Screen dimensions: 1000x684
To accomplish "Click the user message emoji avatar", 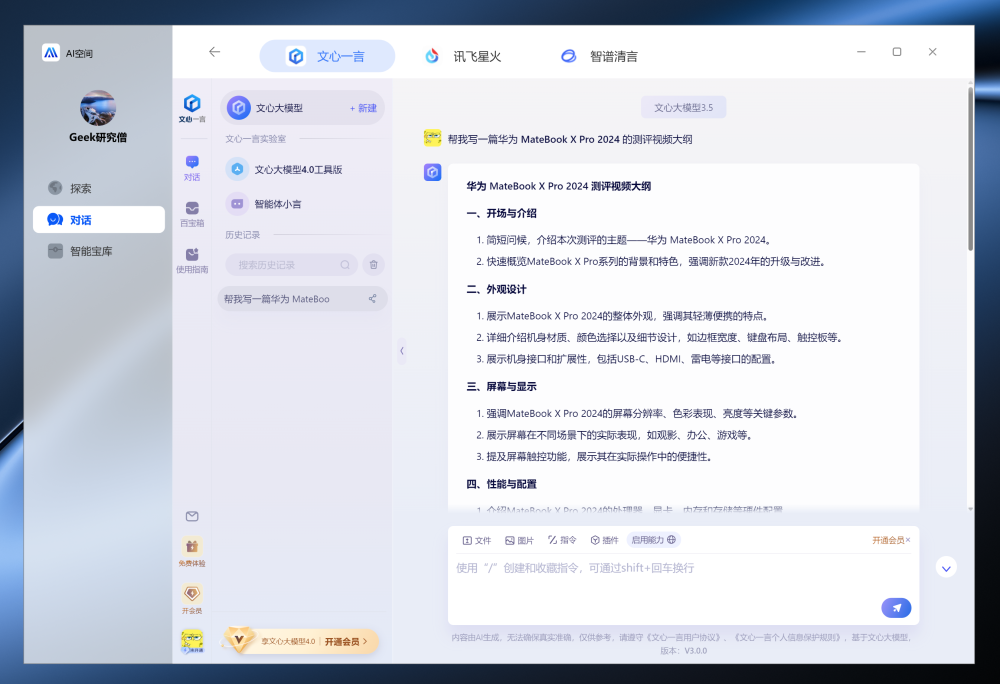I will tap(432, 138).
